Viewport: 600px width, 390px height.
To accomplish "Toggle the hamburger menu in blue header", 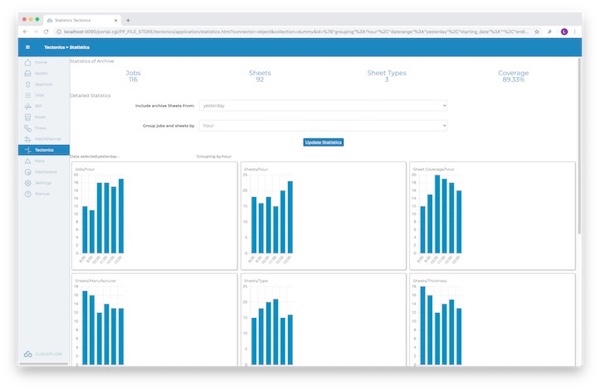I will (x=28, y=47).
